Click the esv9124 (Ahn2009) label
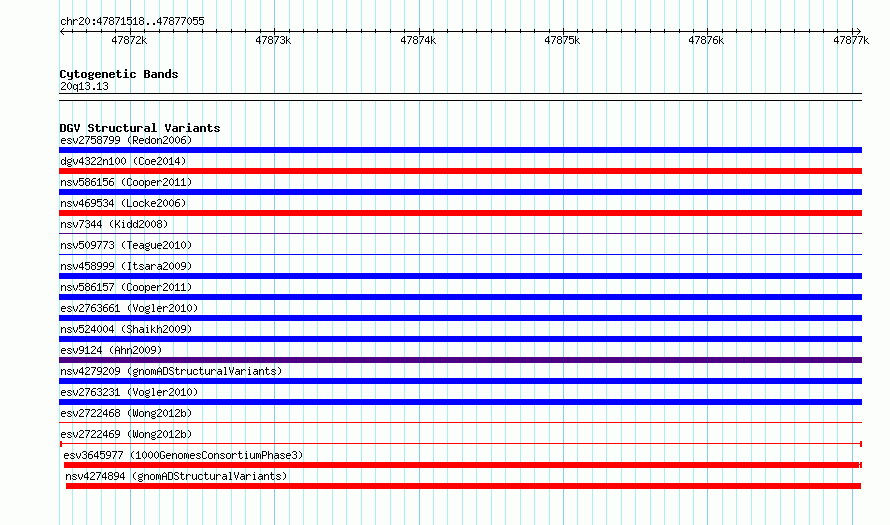 coord(111,350)
